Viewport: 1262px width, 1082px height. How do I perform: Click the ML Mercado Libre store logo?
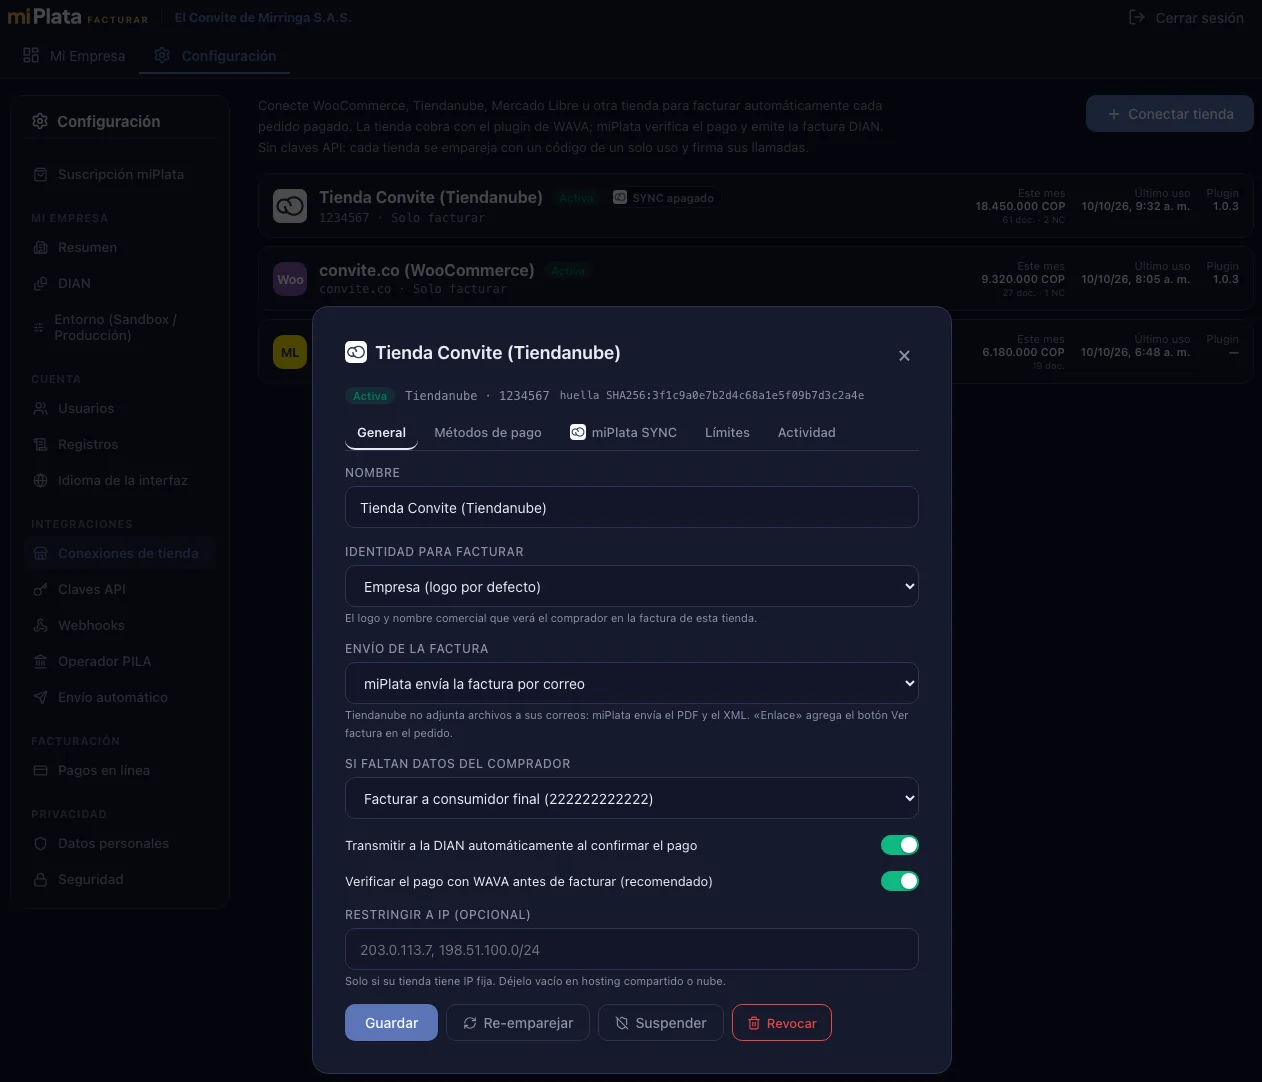(x=290, y=352)
